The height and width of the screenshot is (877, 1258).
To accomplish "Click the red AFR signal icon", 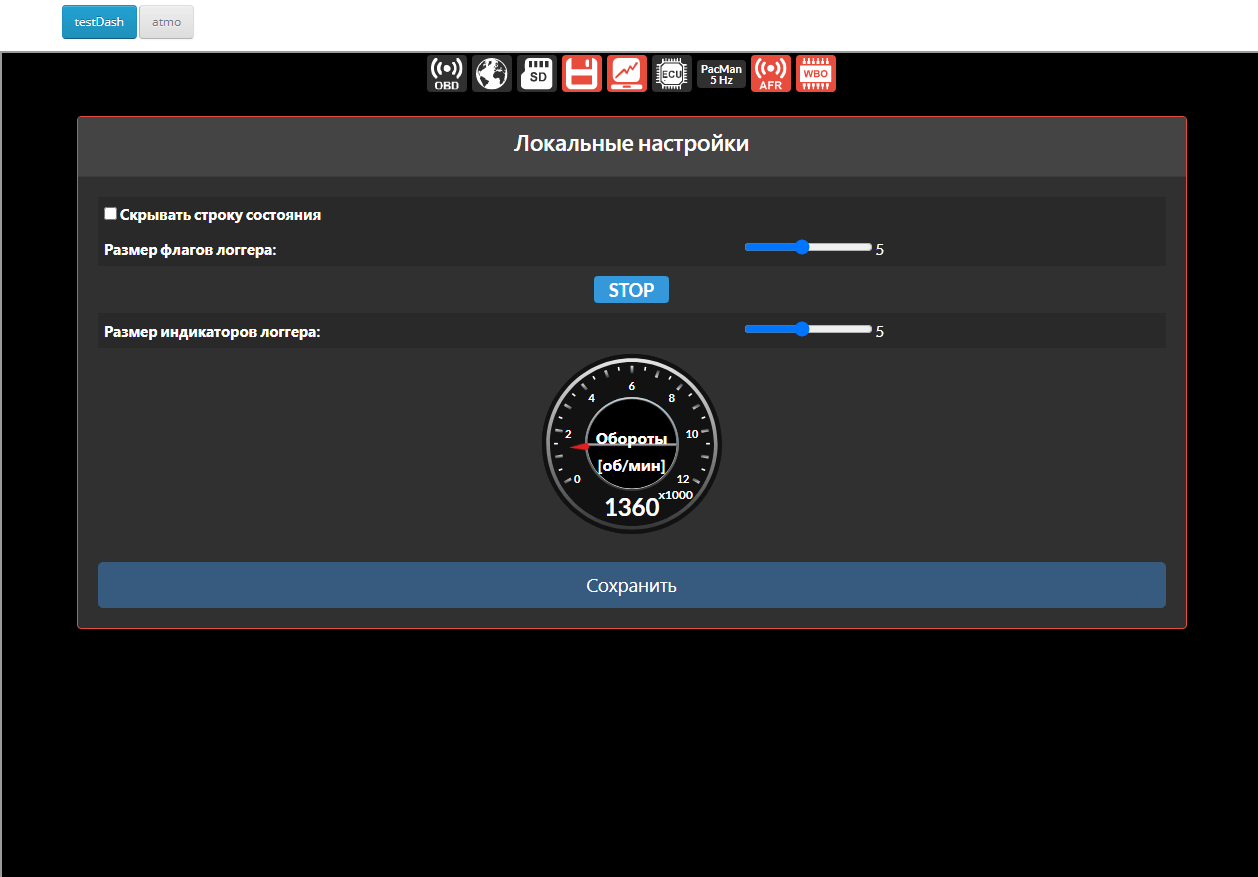I will [770, 74].
